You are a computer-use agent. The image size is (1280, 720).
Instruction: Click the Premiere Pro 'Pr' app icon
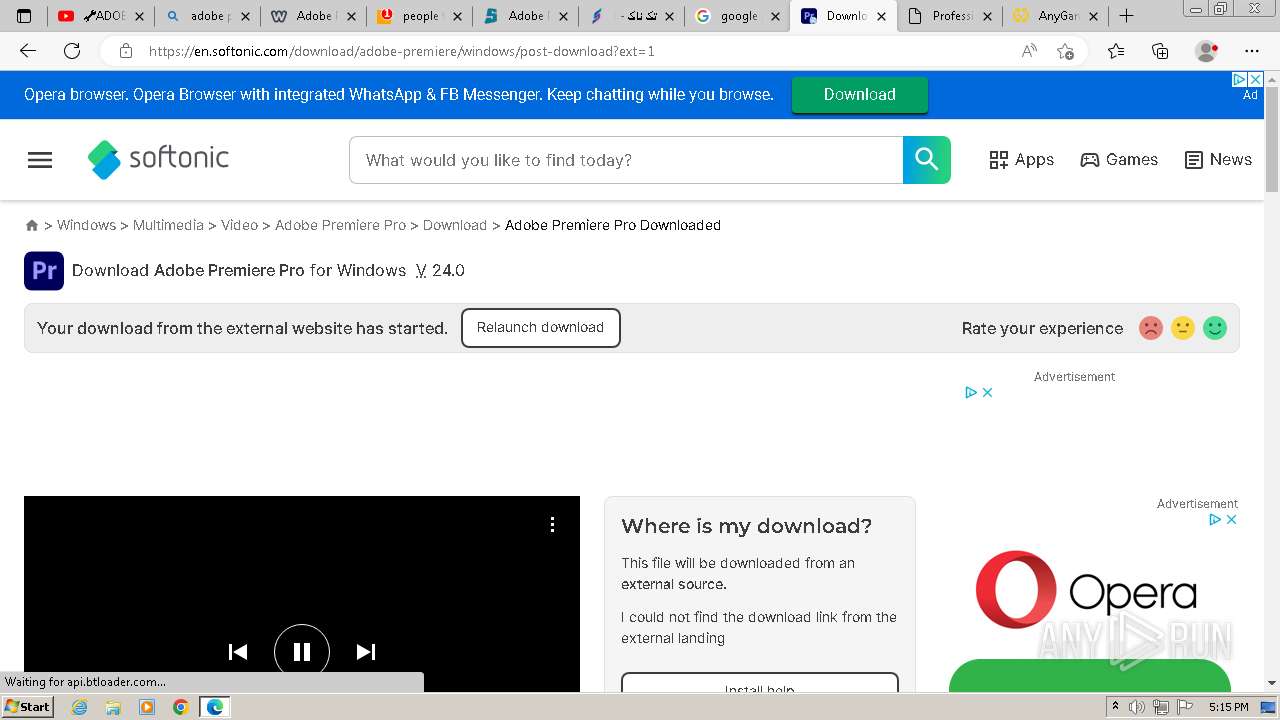(44, 271)
